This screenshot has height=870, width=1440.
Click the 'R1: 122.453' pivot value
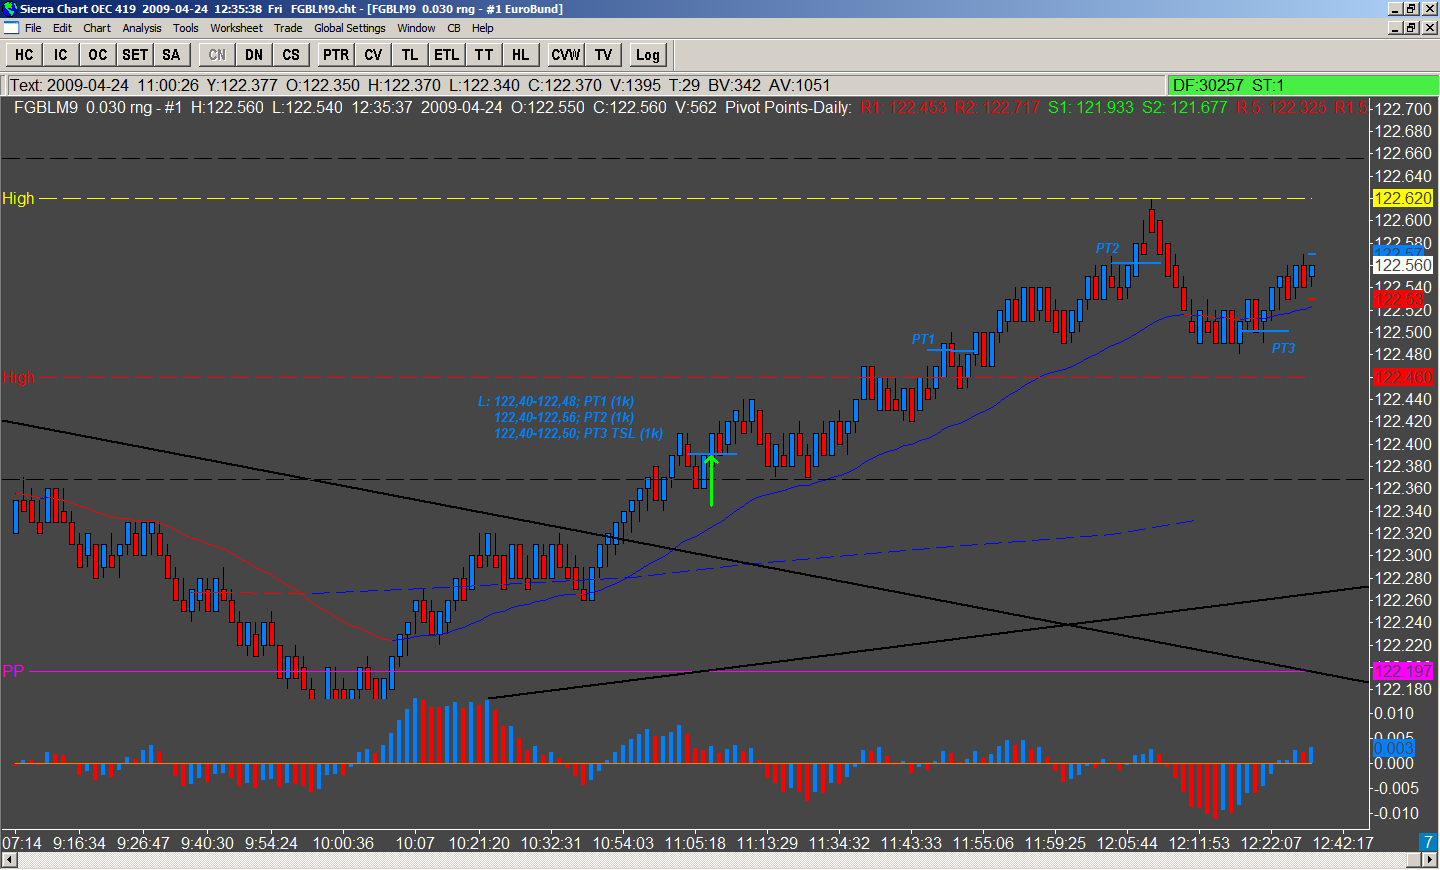click(903, 107)
